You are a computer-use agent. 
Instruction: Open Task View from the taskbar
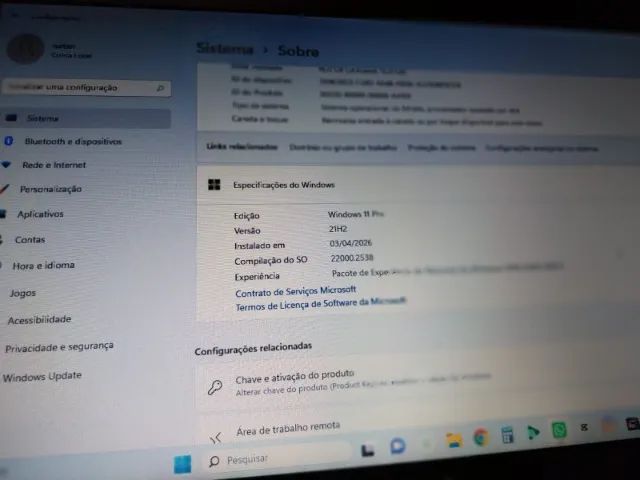pos(368,450)
